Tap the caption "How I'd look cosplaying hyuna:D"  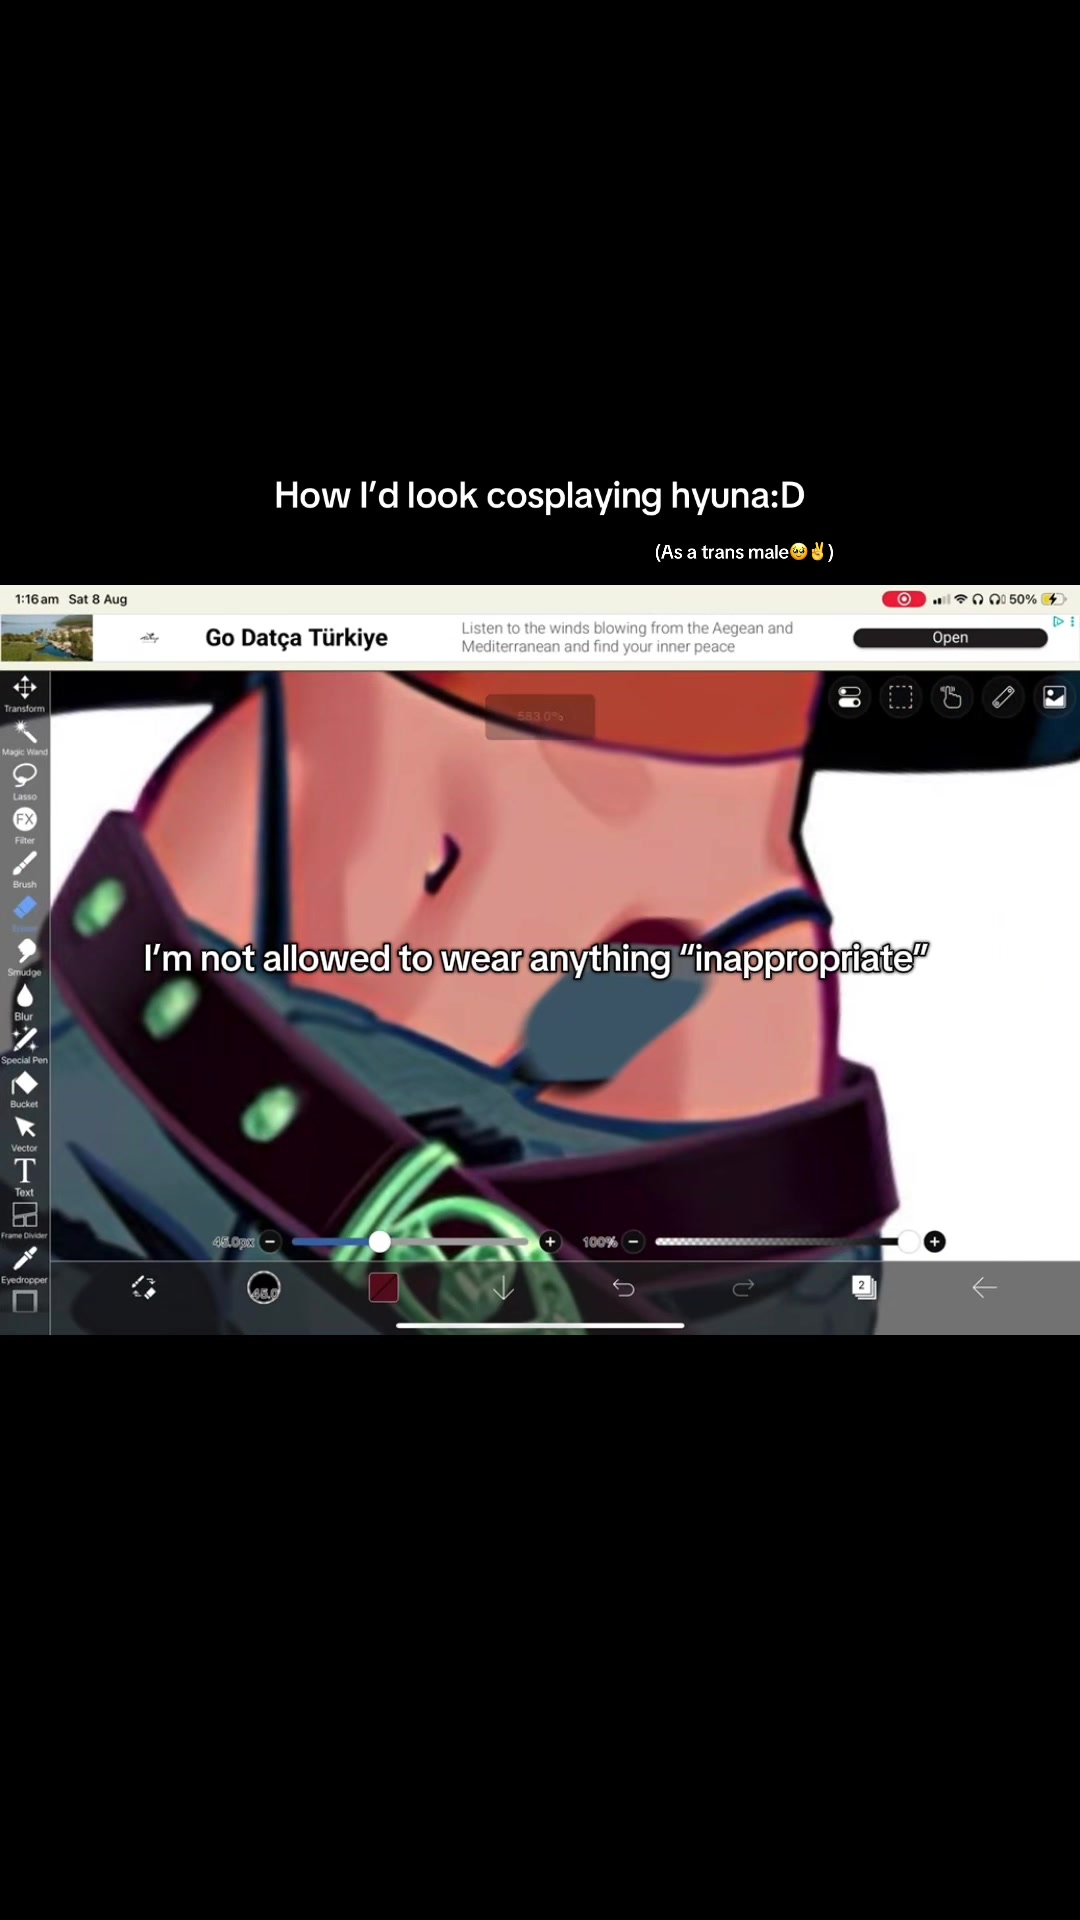[540, 495]
